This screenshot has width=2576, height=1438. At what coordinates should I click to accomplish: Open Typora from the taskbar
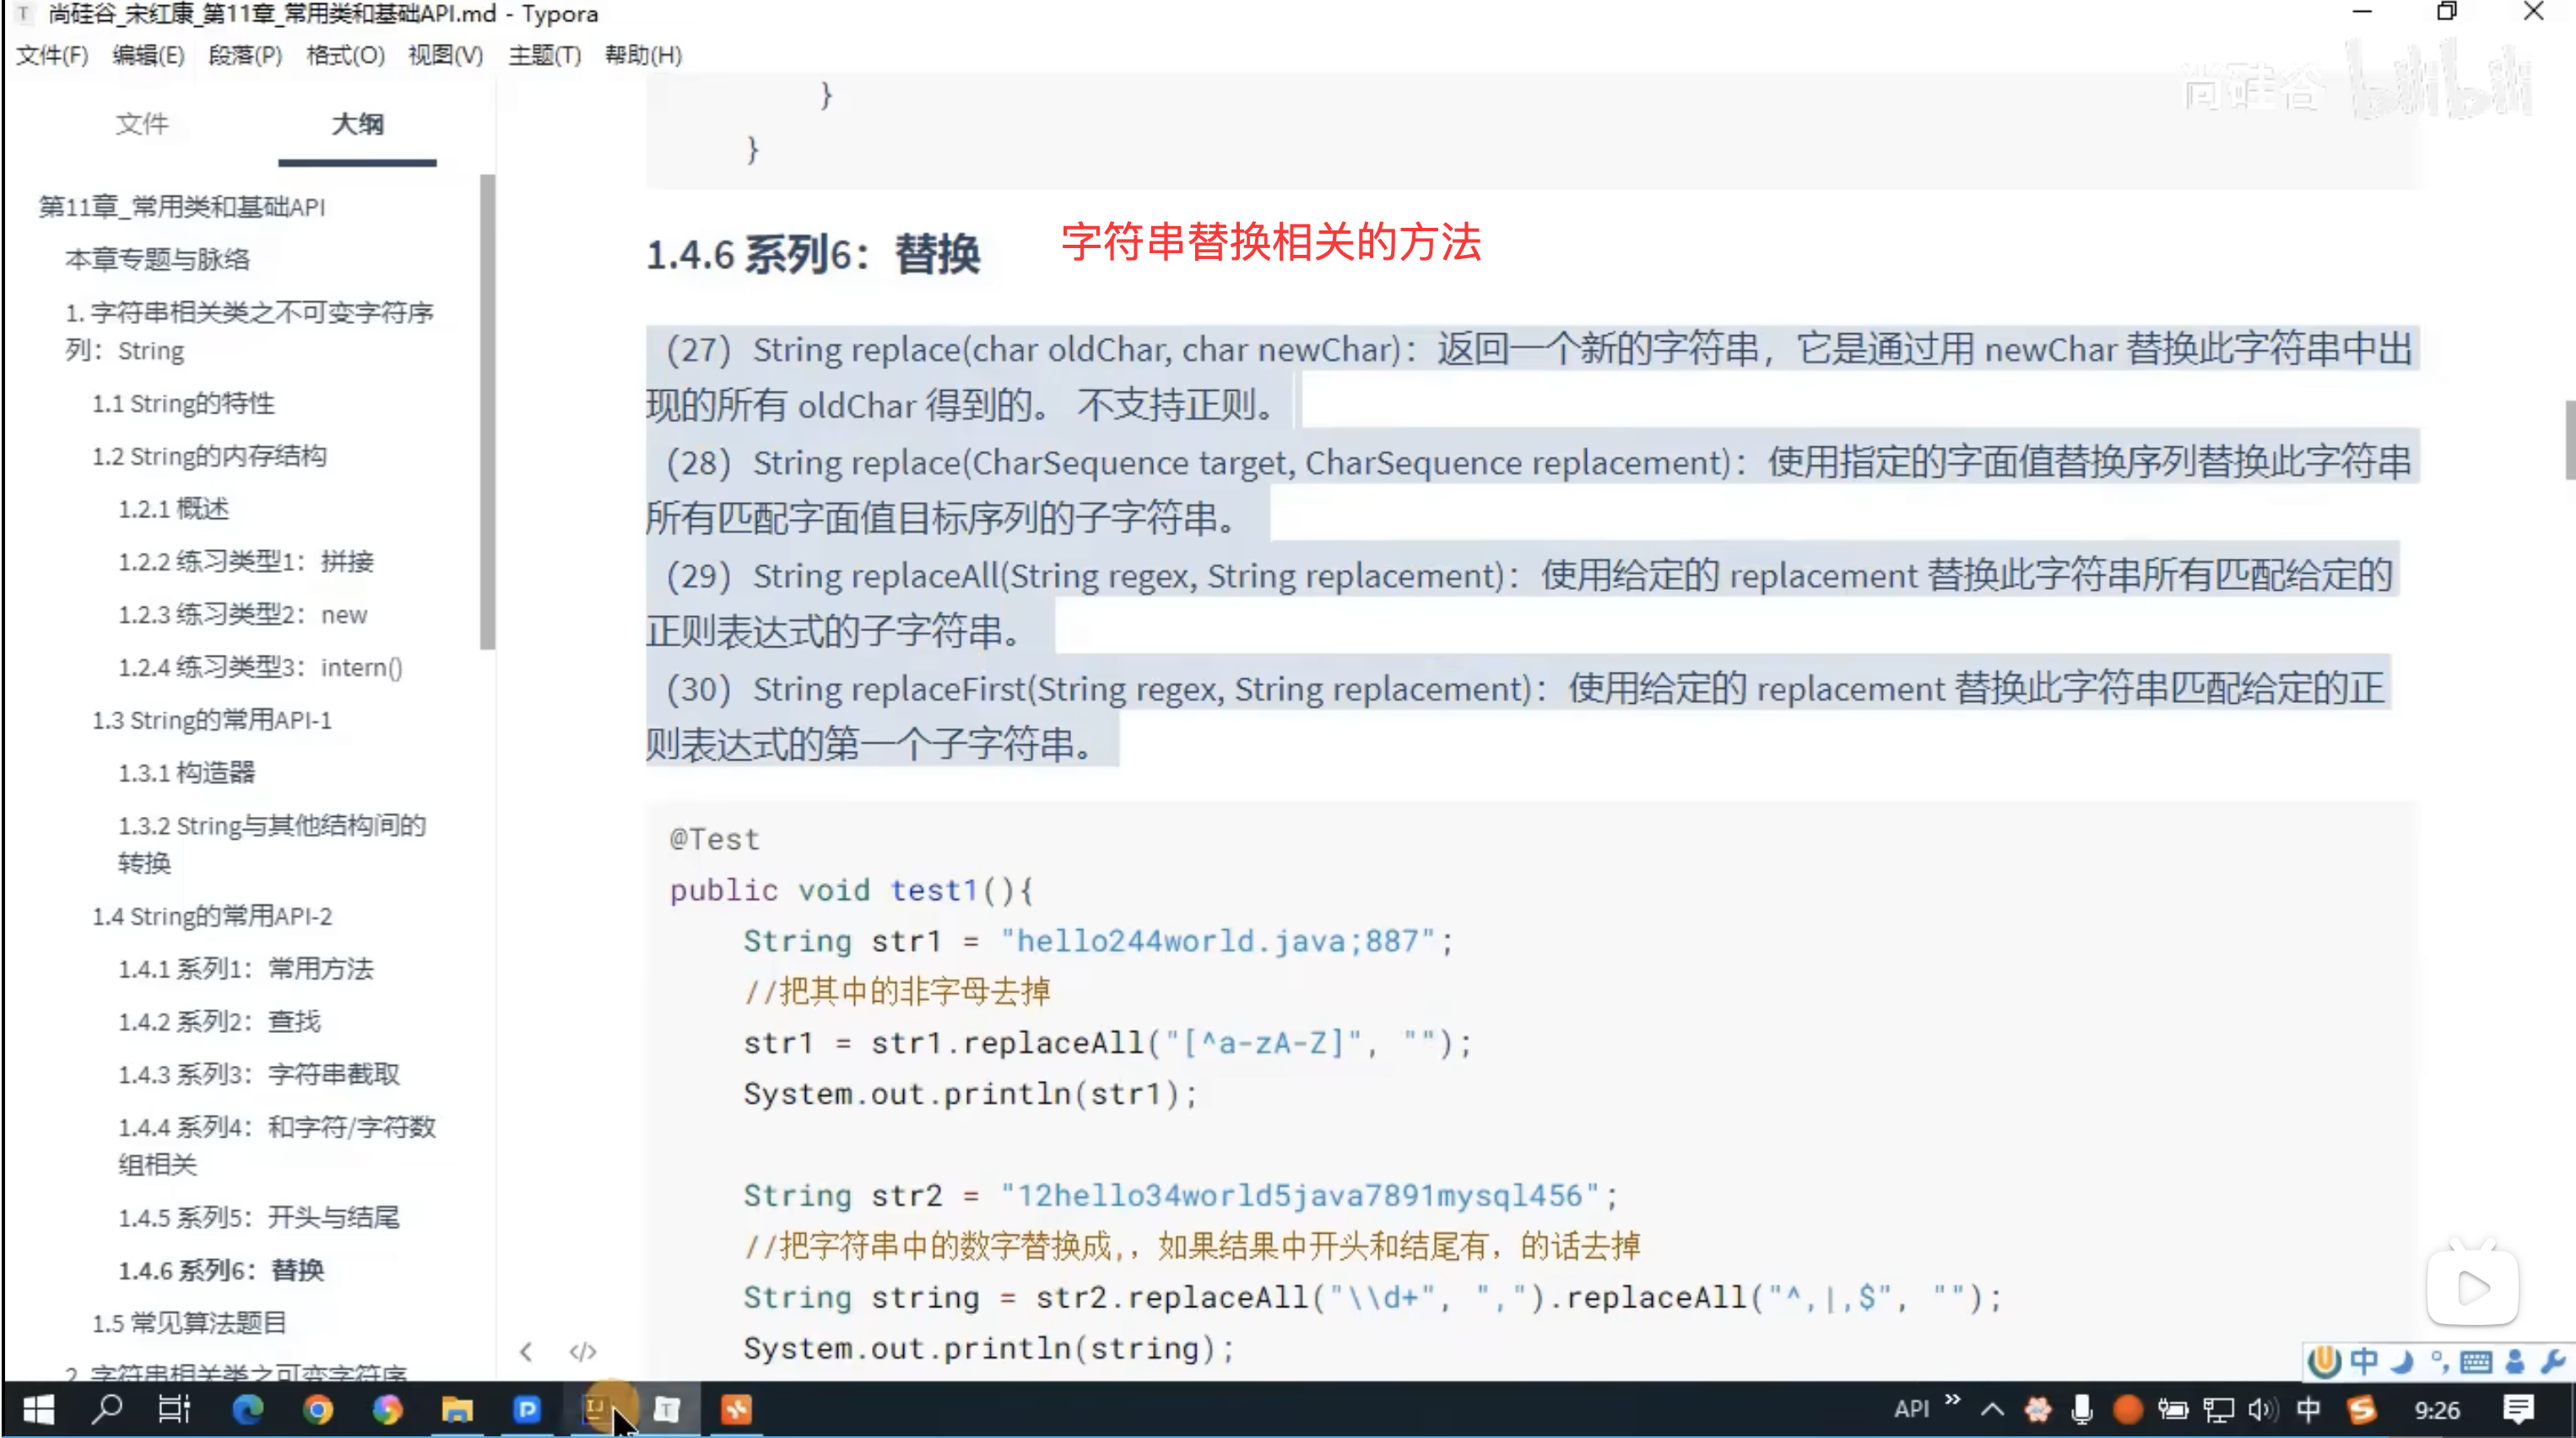667,1410
